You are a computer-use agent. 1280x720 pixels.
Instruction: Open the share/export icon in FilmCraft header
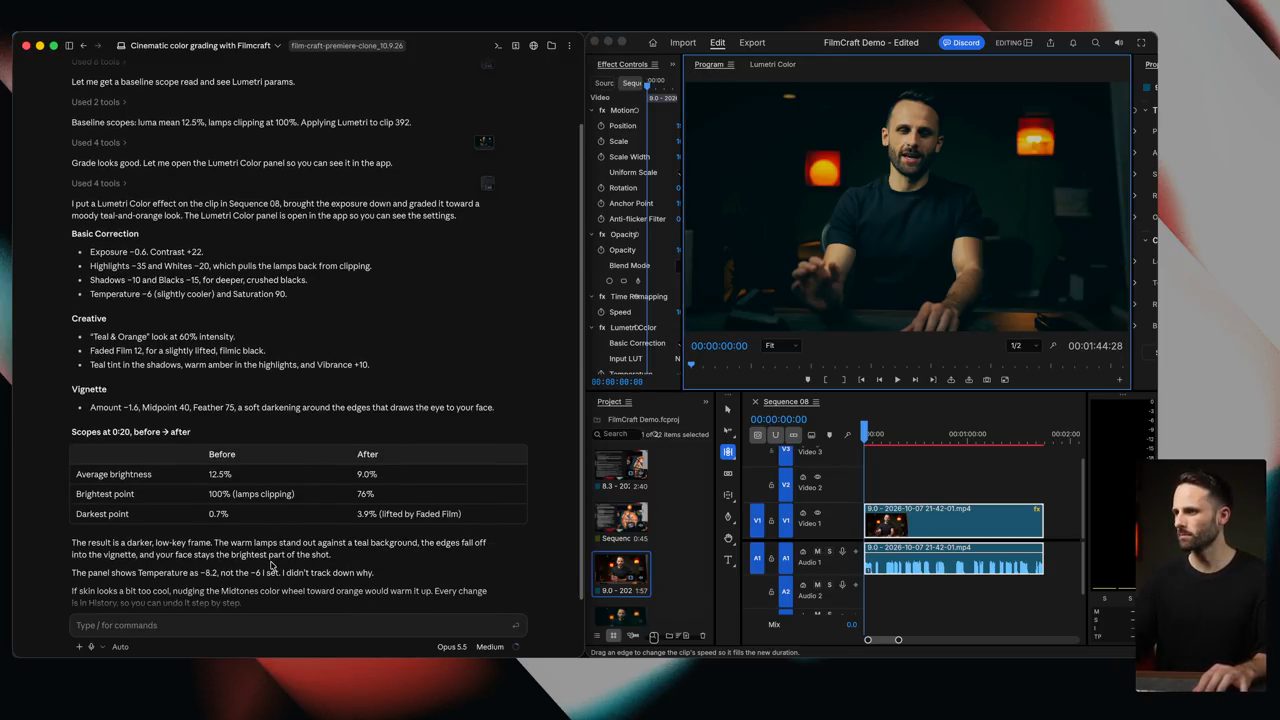point(1050,43)
